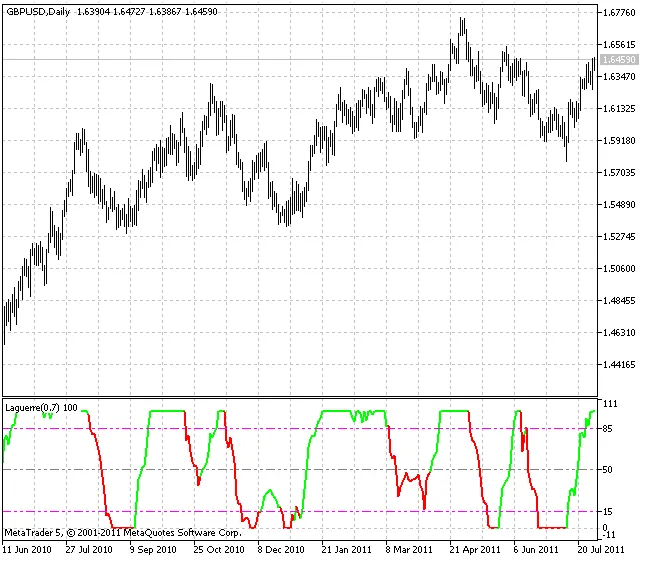This screenshot has width=650, height=561.
Task: Click the 11 Jun 2010 date label
Action: [x=27, y=550]
